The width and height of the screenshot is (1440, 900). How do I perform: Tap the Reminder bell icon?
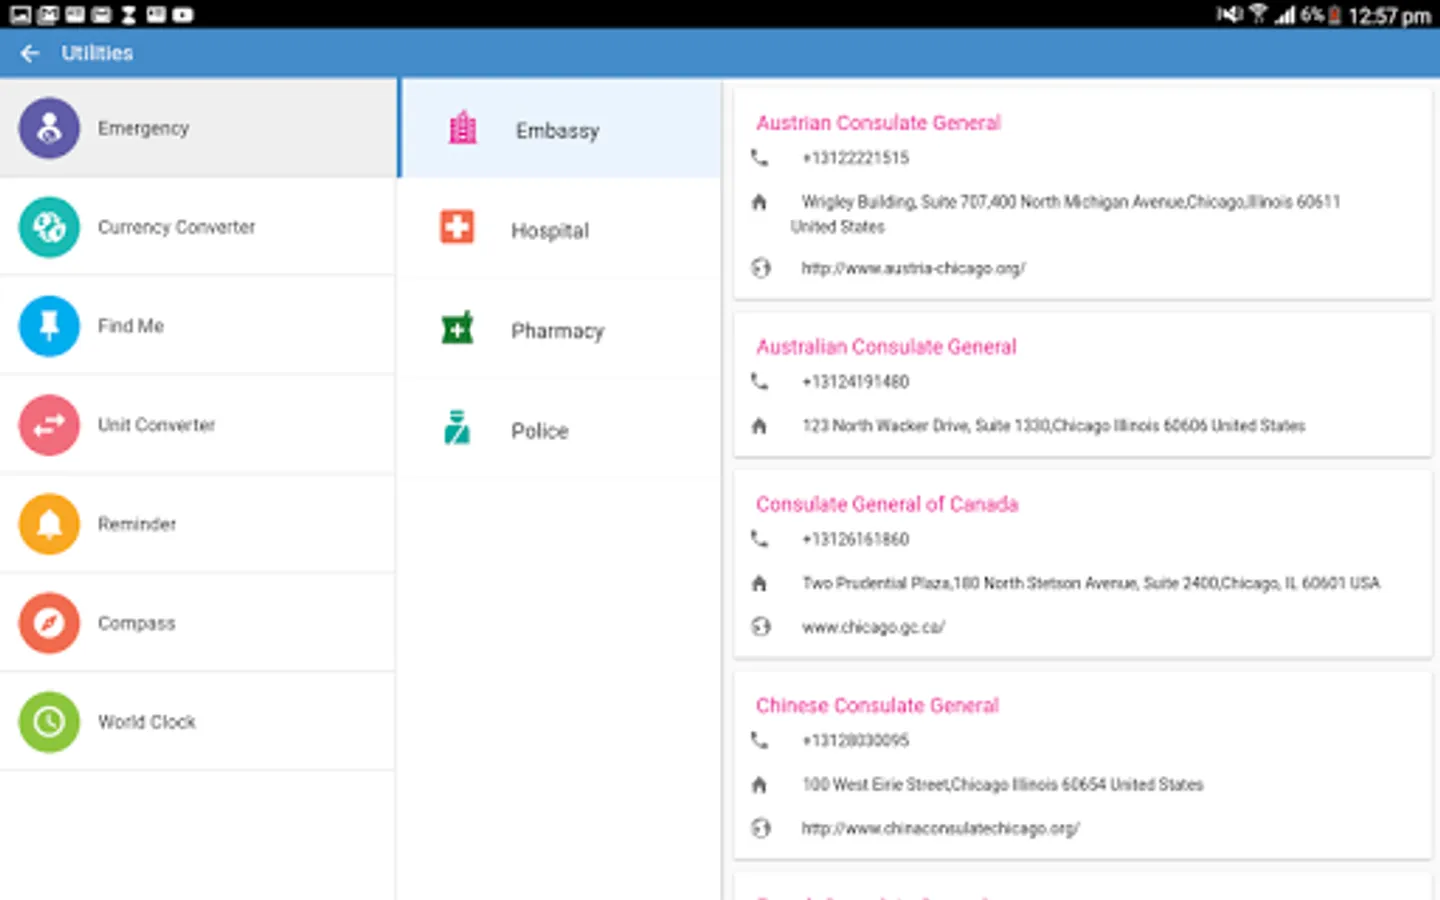[x=49, y=524]
